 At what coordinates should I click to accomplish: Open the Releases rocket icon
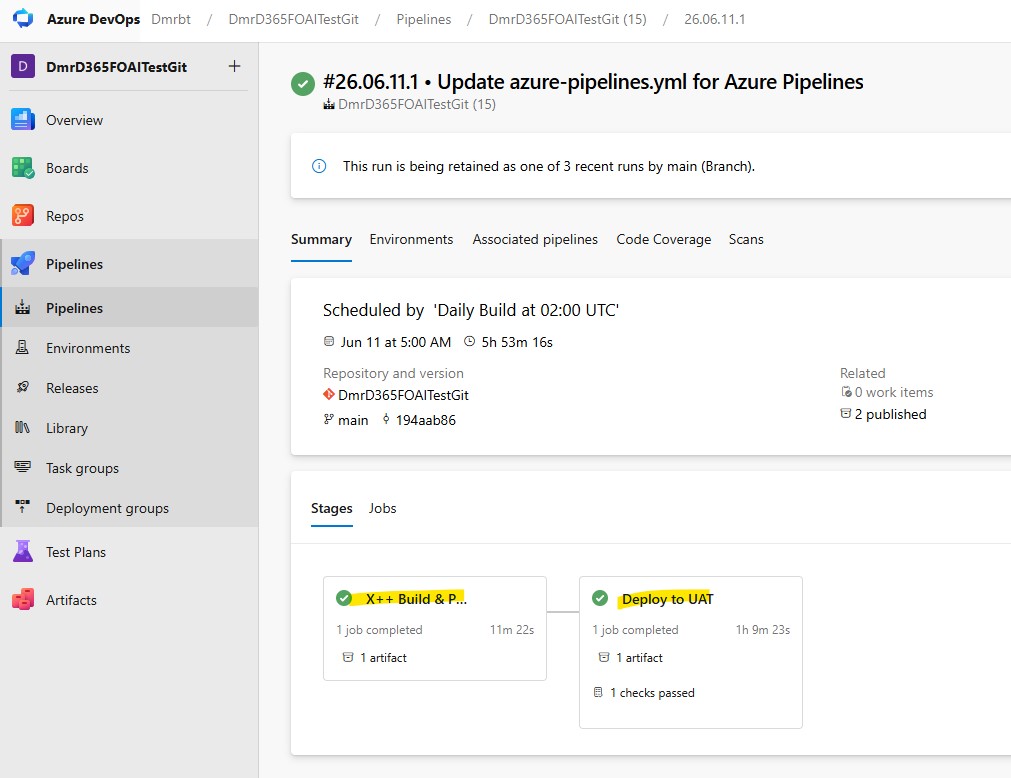point(23,387)
